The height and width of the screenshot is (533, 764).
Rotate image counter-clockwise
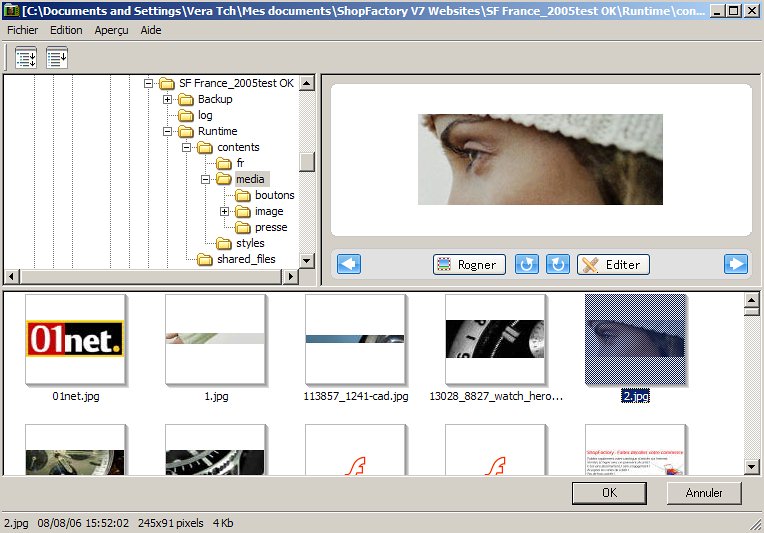(x=526, y=264)
